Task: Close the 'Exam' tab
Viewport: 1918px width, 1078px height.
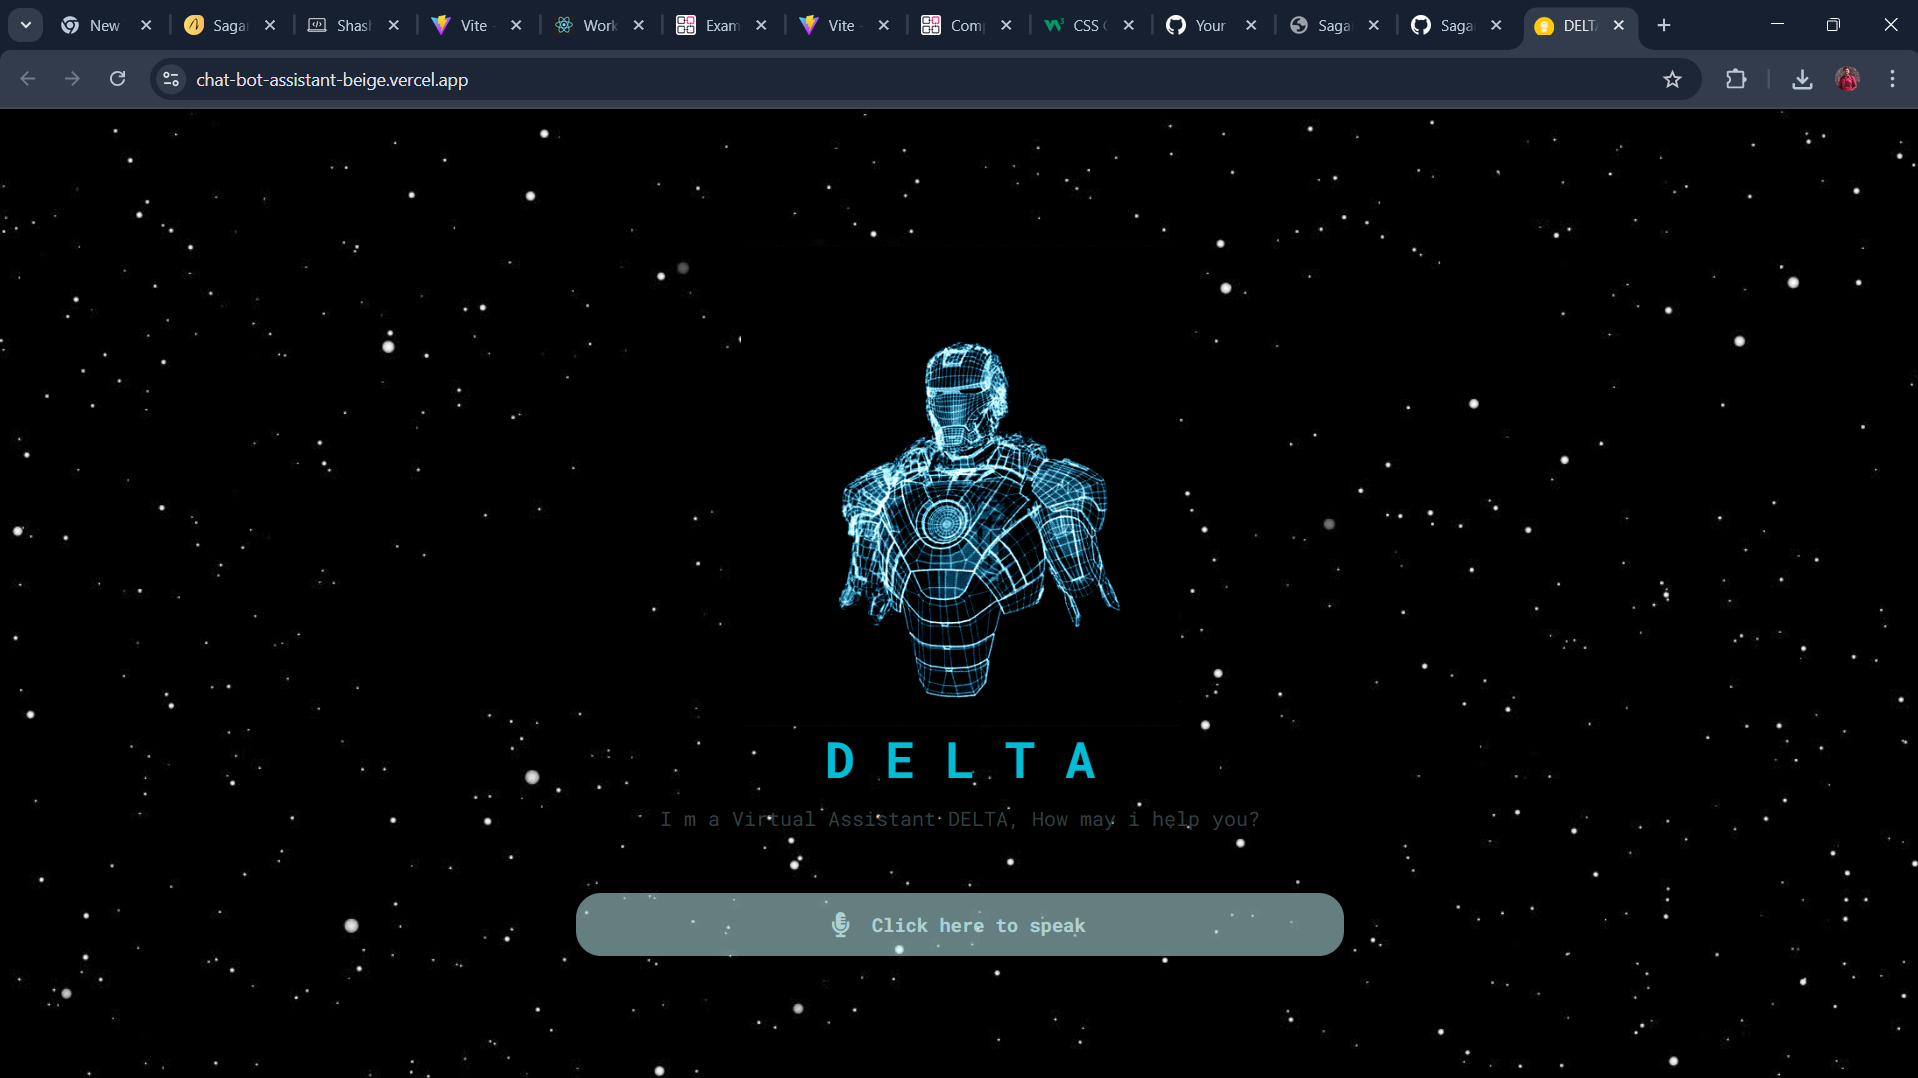Action: point(761,25)
